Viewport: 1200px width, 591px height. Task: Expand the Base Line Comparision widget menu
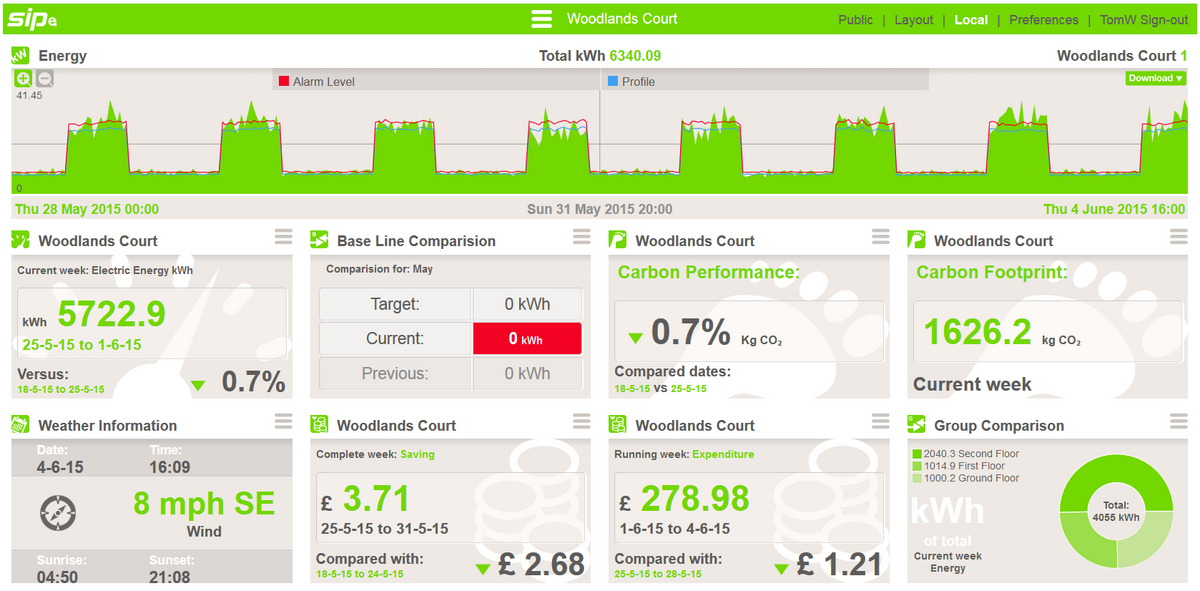pos(582,237)
